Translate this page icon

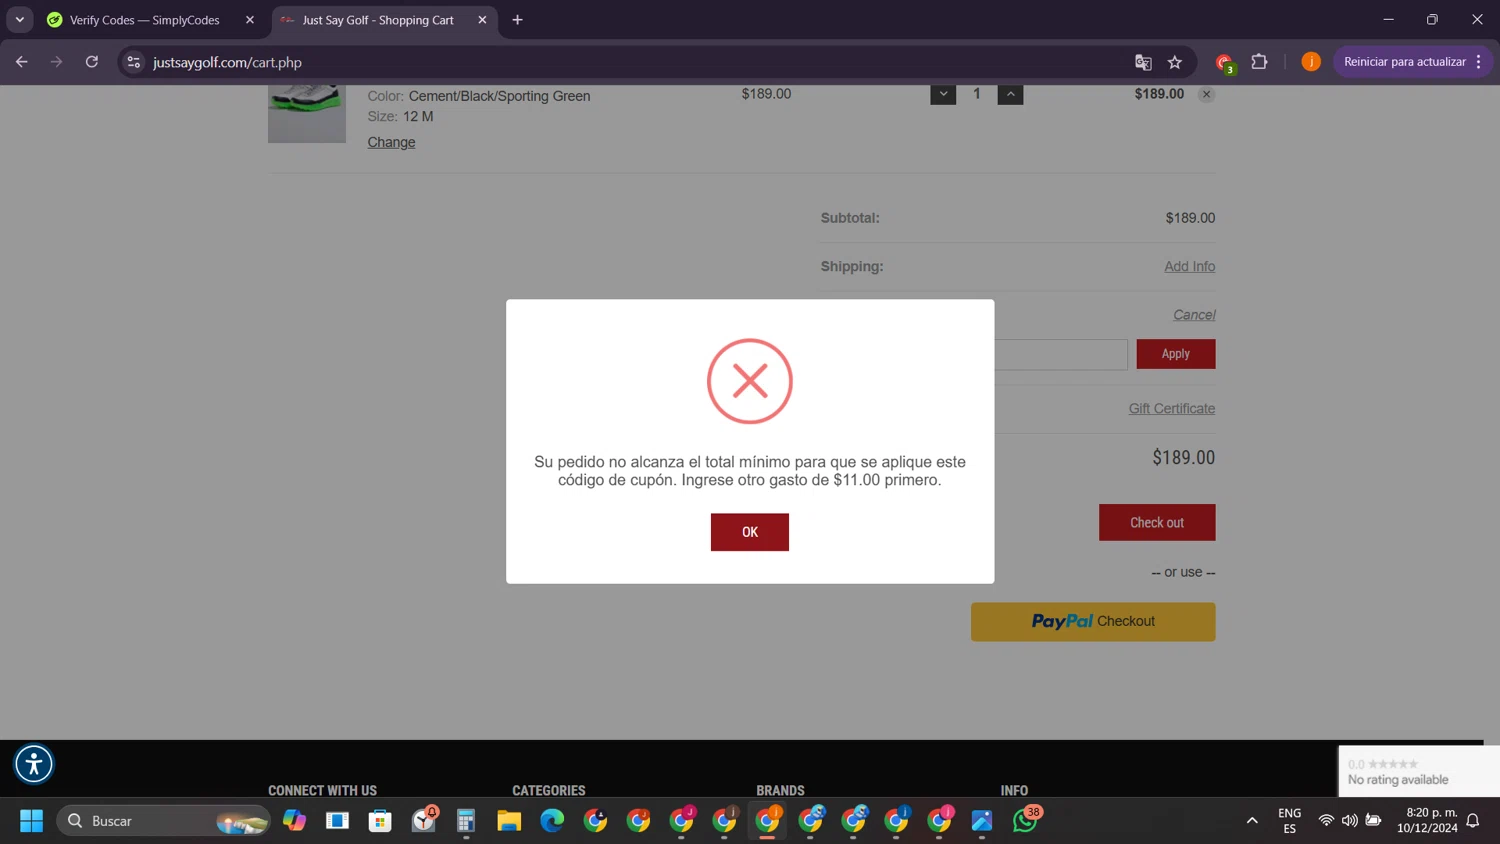1143,62
